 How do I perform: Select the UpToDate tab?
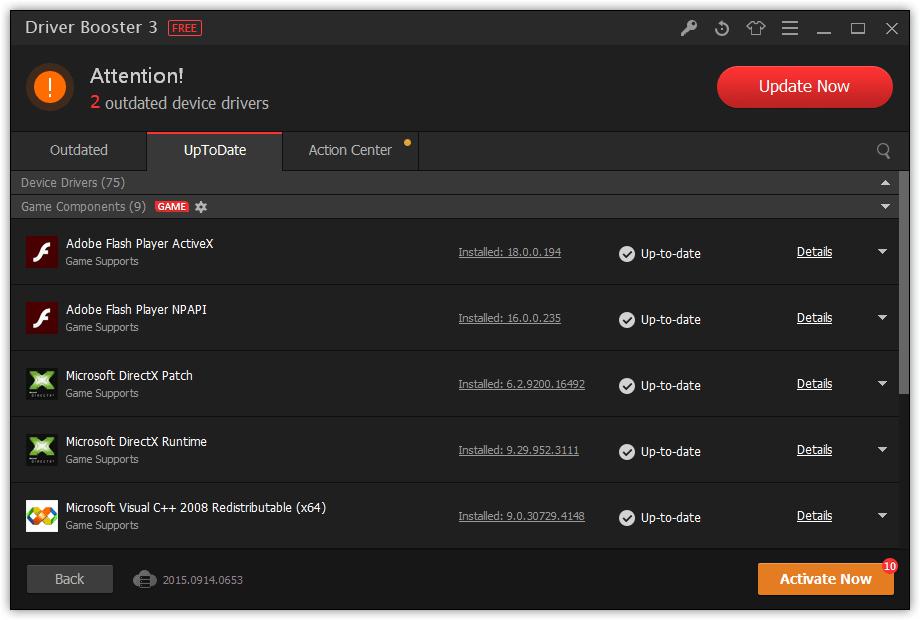pos(215,151)
